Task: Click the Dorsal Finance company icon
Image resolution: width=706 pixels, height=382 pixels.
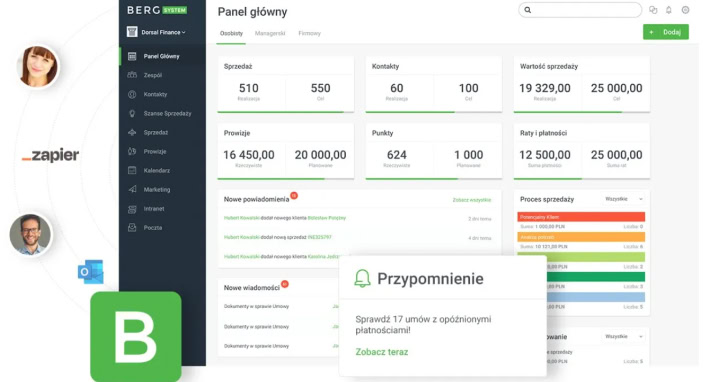Action: click(132, 32)
